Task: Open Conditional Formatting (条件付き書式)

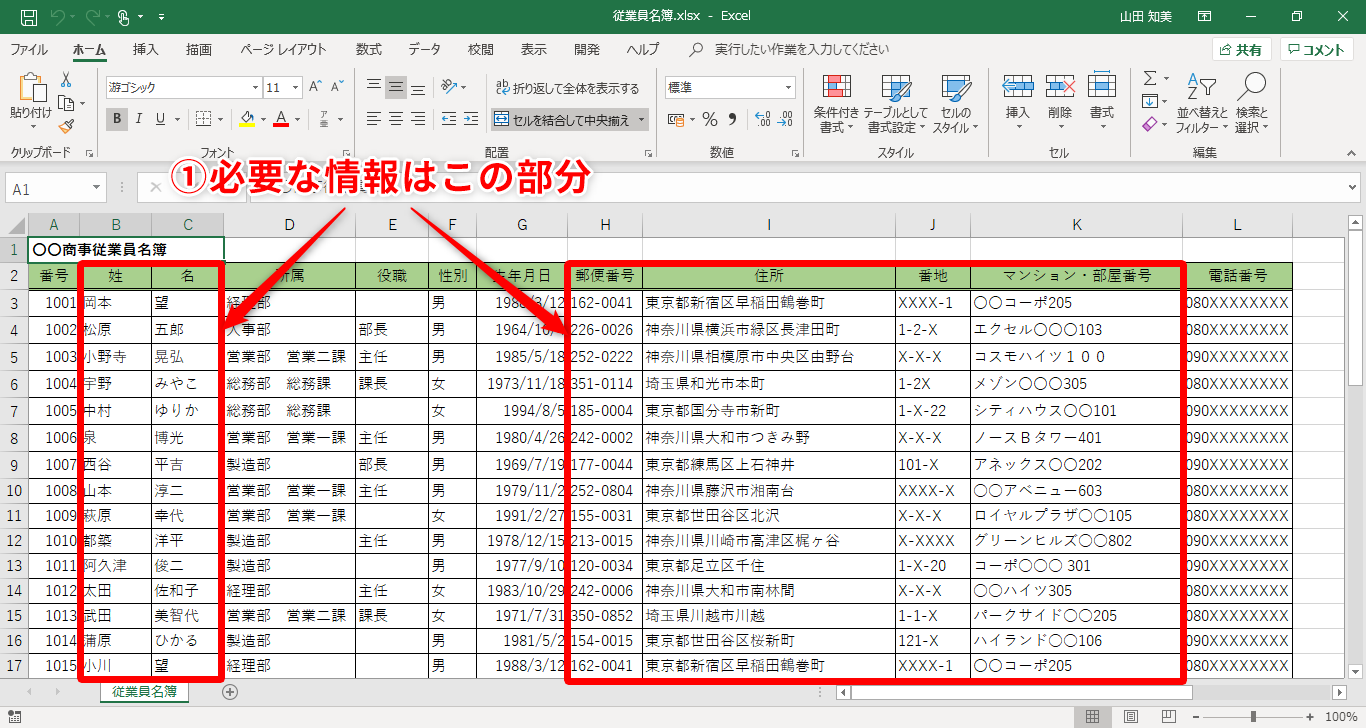Action: (836, 104)
